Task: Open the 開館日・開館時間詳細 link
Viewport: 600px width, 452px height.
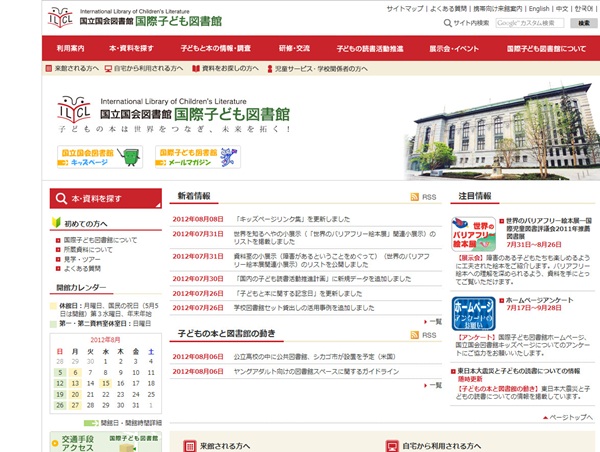Action: click(131, 423)
